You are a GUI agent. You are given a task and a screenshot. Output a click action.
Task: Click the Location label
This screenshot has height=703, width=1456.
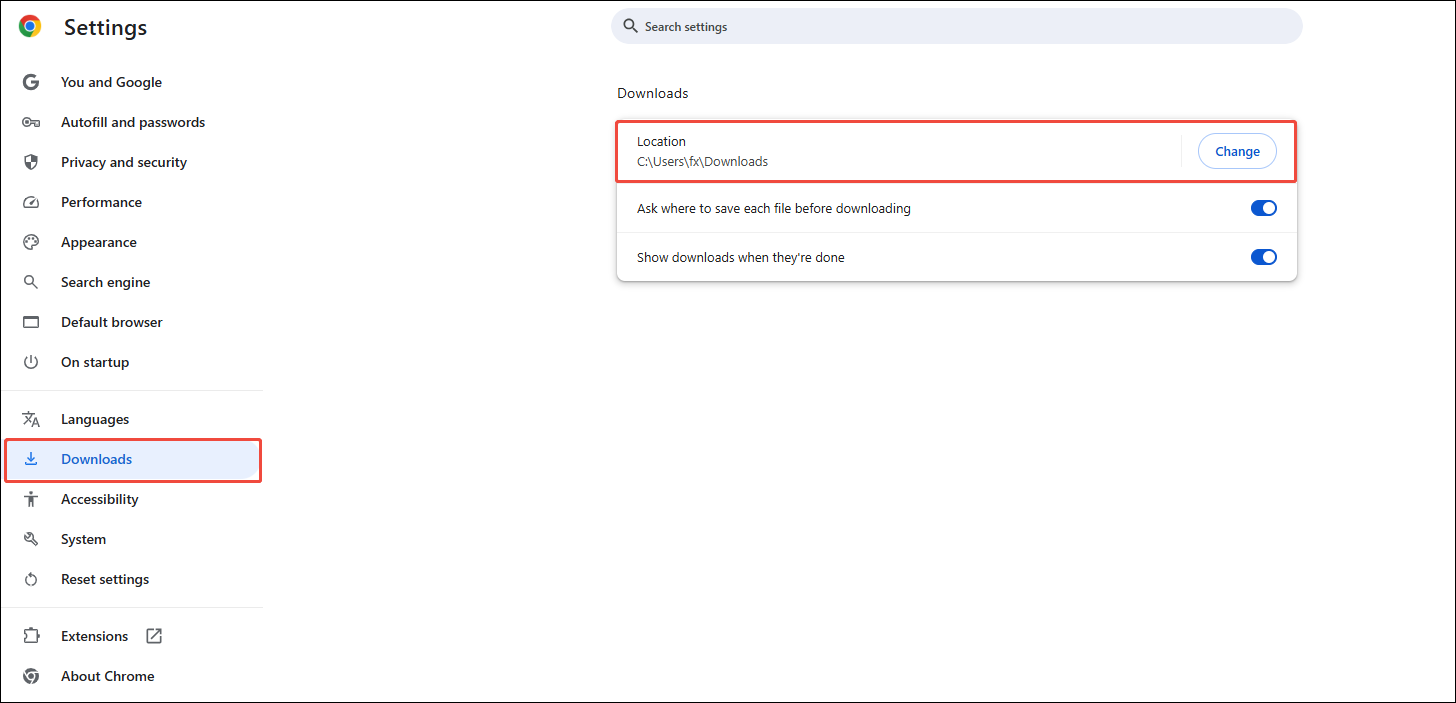[x=661, y=141]
